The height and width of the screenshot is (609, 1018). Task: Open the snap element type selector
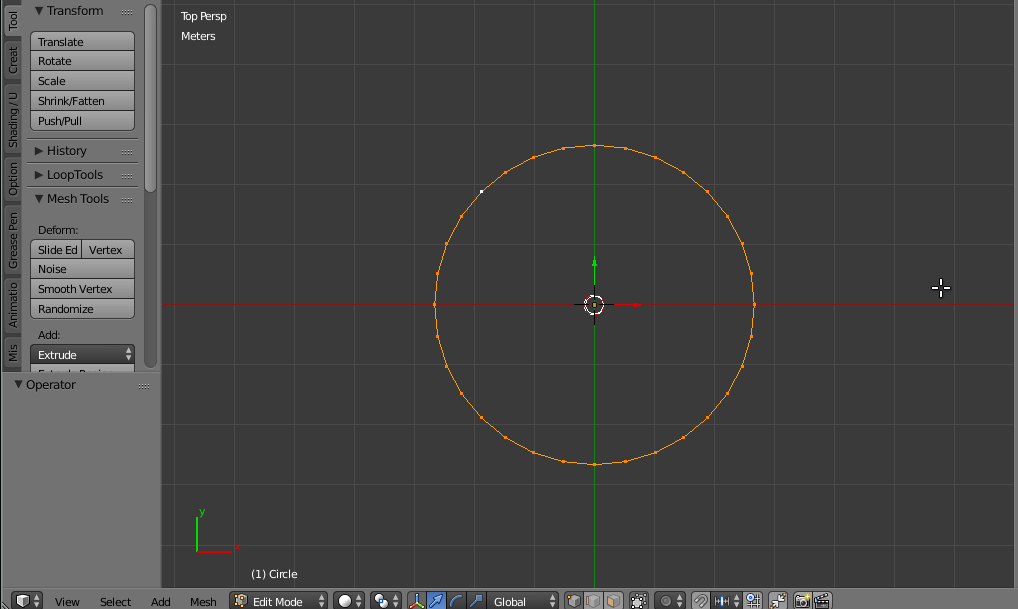pyautogui.click(x=726, y=601)
